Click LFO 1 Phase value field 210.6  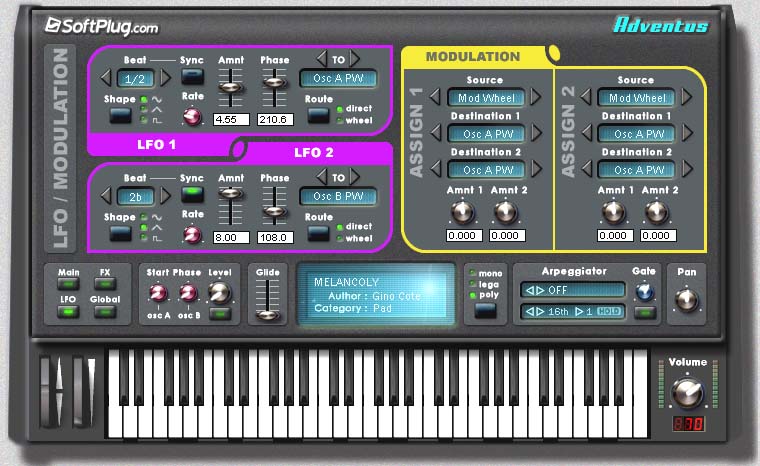point(275,119)
